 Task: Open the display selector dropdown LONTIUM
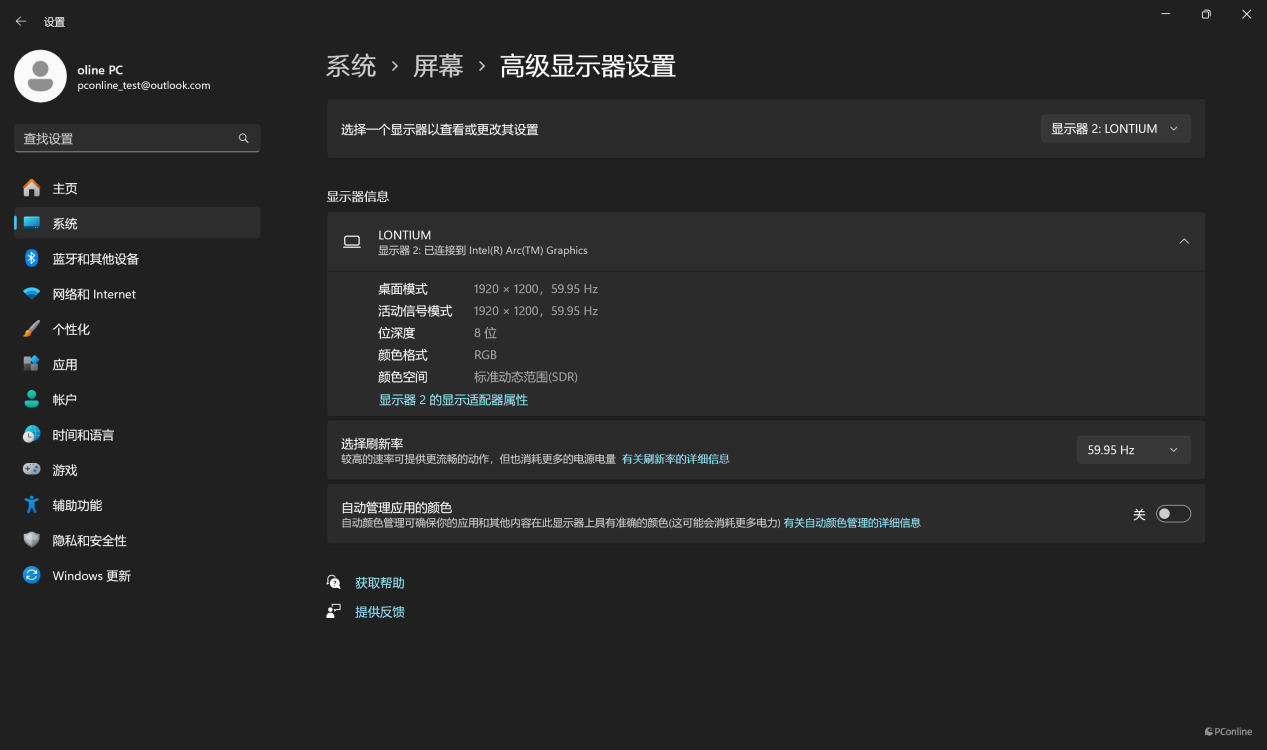tap(1115, 129)
